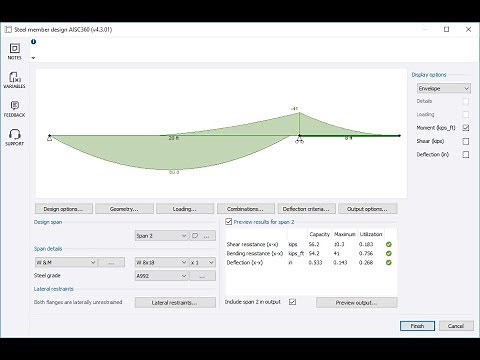The height and width of the screenshot is (360, 480).
Task: Open the W 8x18 section size dropdown
Action: [x=161, y=262]
